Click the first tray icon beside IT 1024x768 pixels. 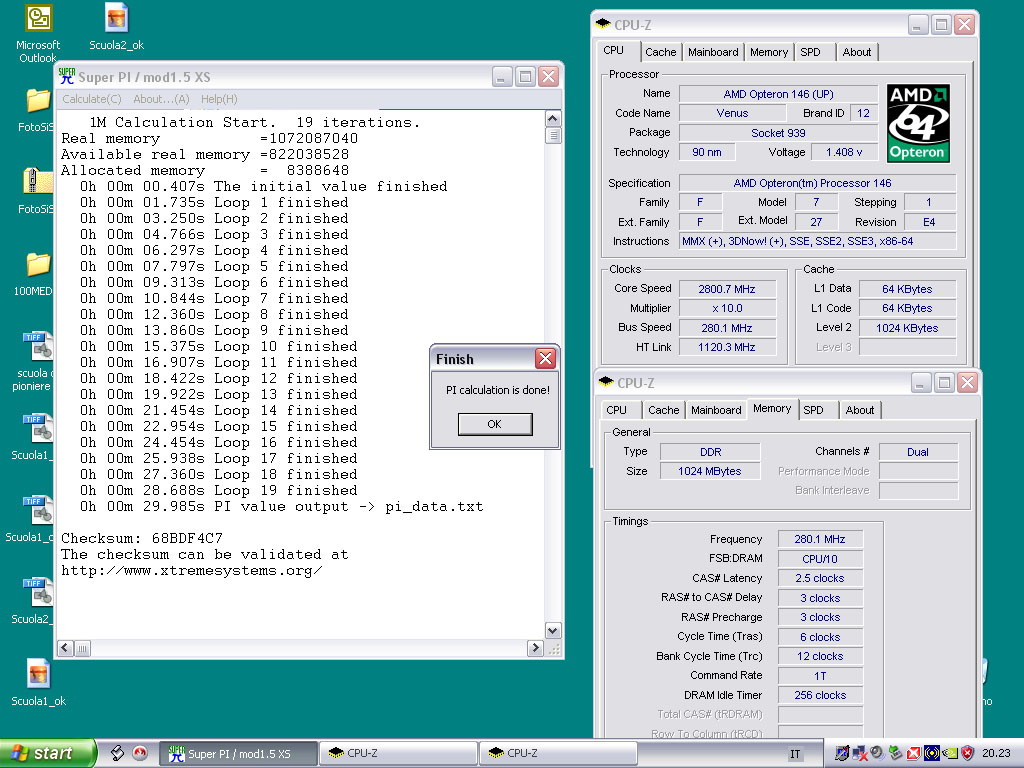pos(842,754)
